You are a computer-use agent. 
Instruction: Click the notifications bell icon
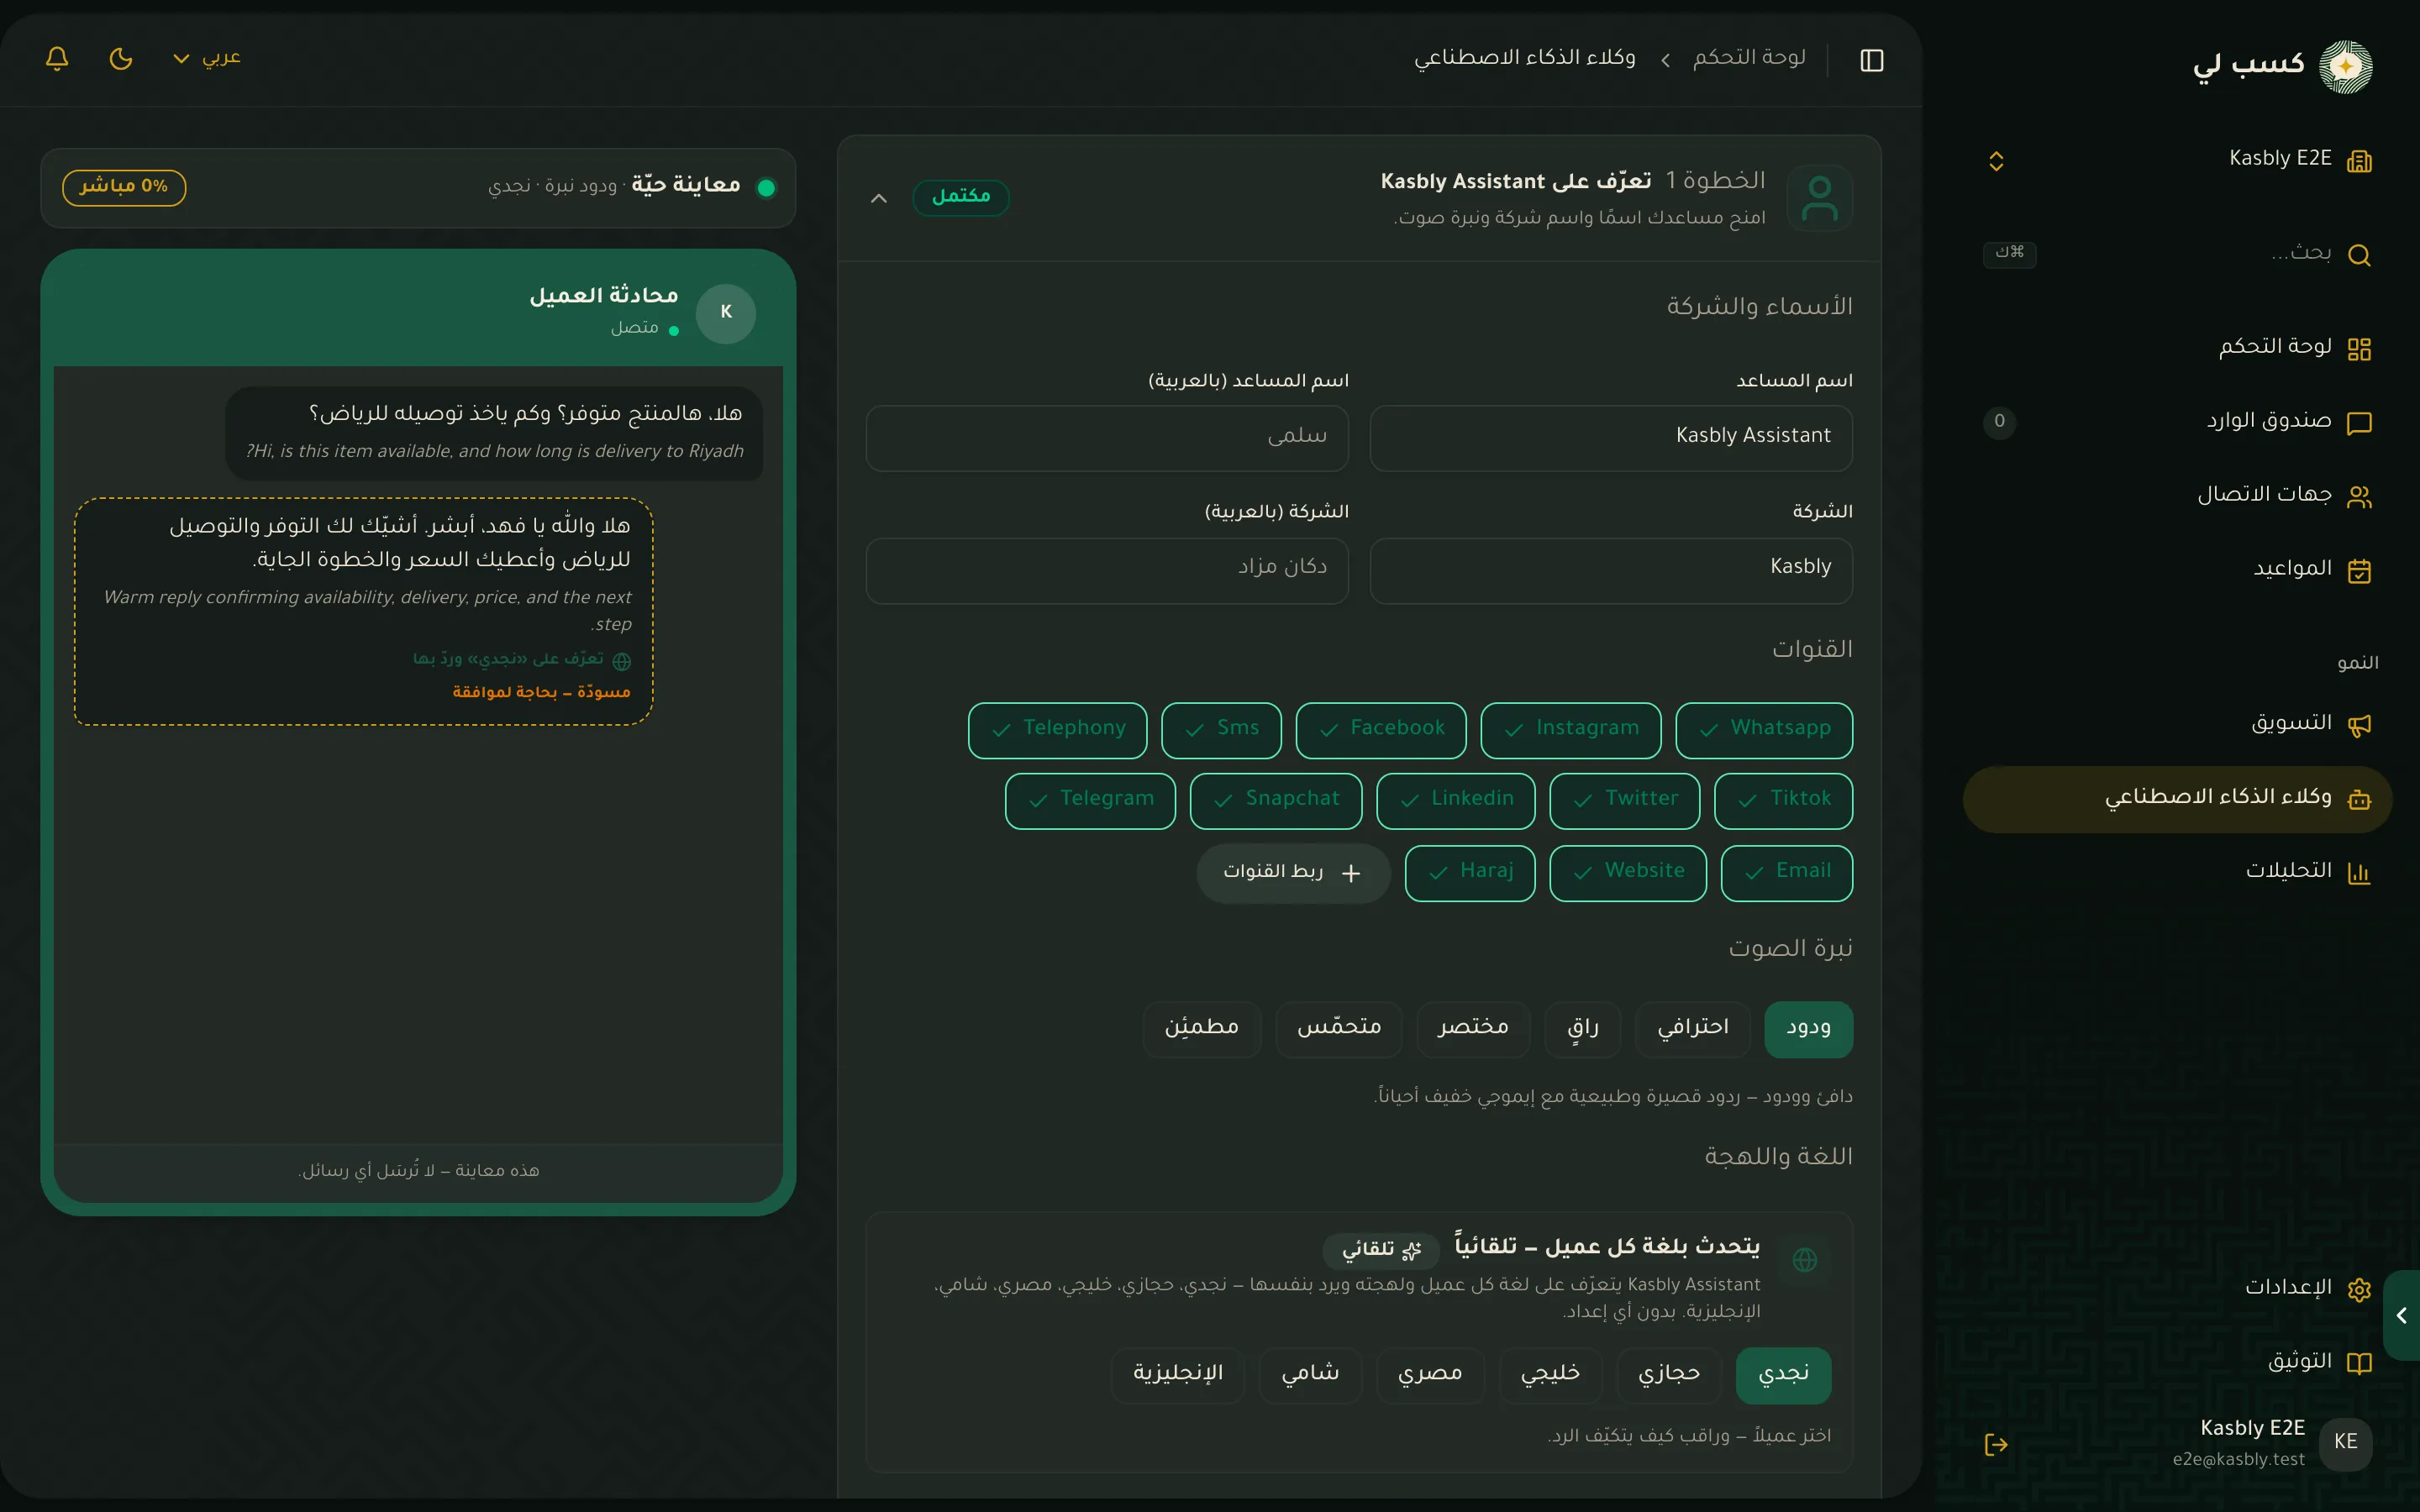[x=57, y=59]
